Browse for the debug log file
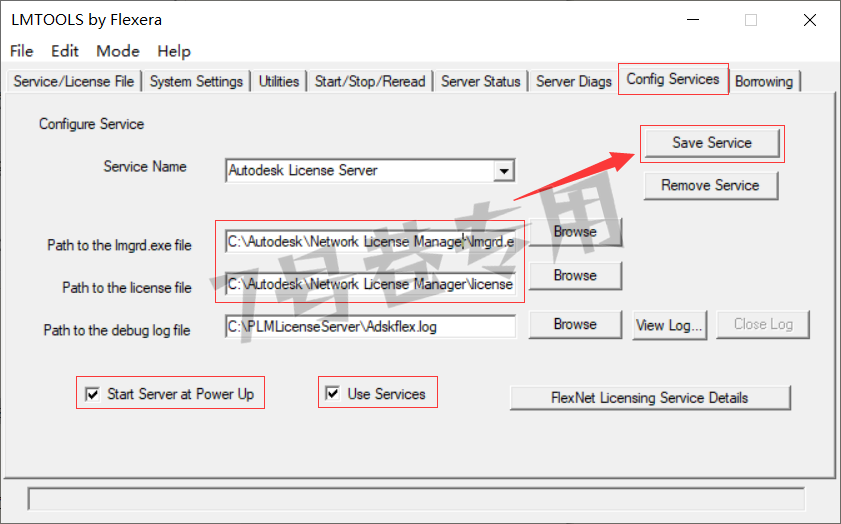 575,324
